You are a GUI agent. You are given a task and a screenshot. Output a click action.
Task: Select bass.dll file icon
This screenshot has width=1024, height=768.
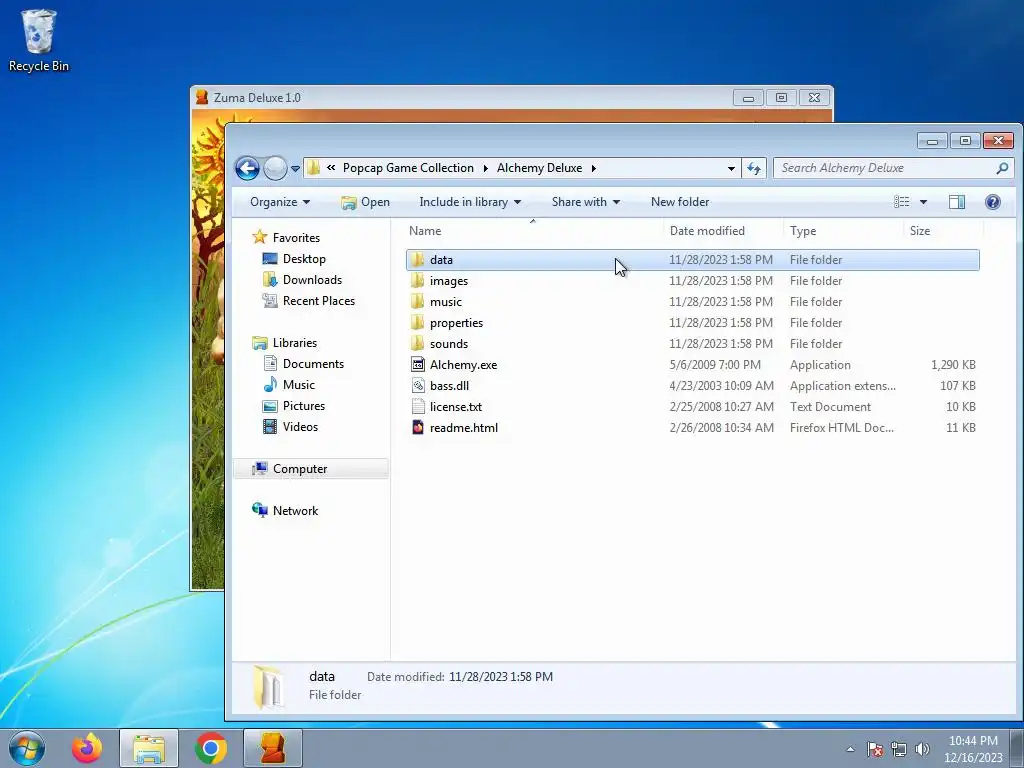click(418, 385)
